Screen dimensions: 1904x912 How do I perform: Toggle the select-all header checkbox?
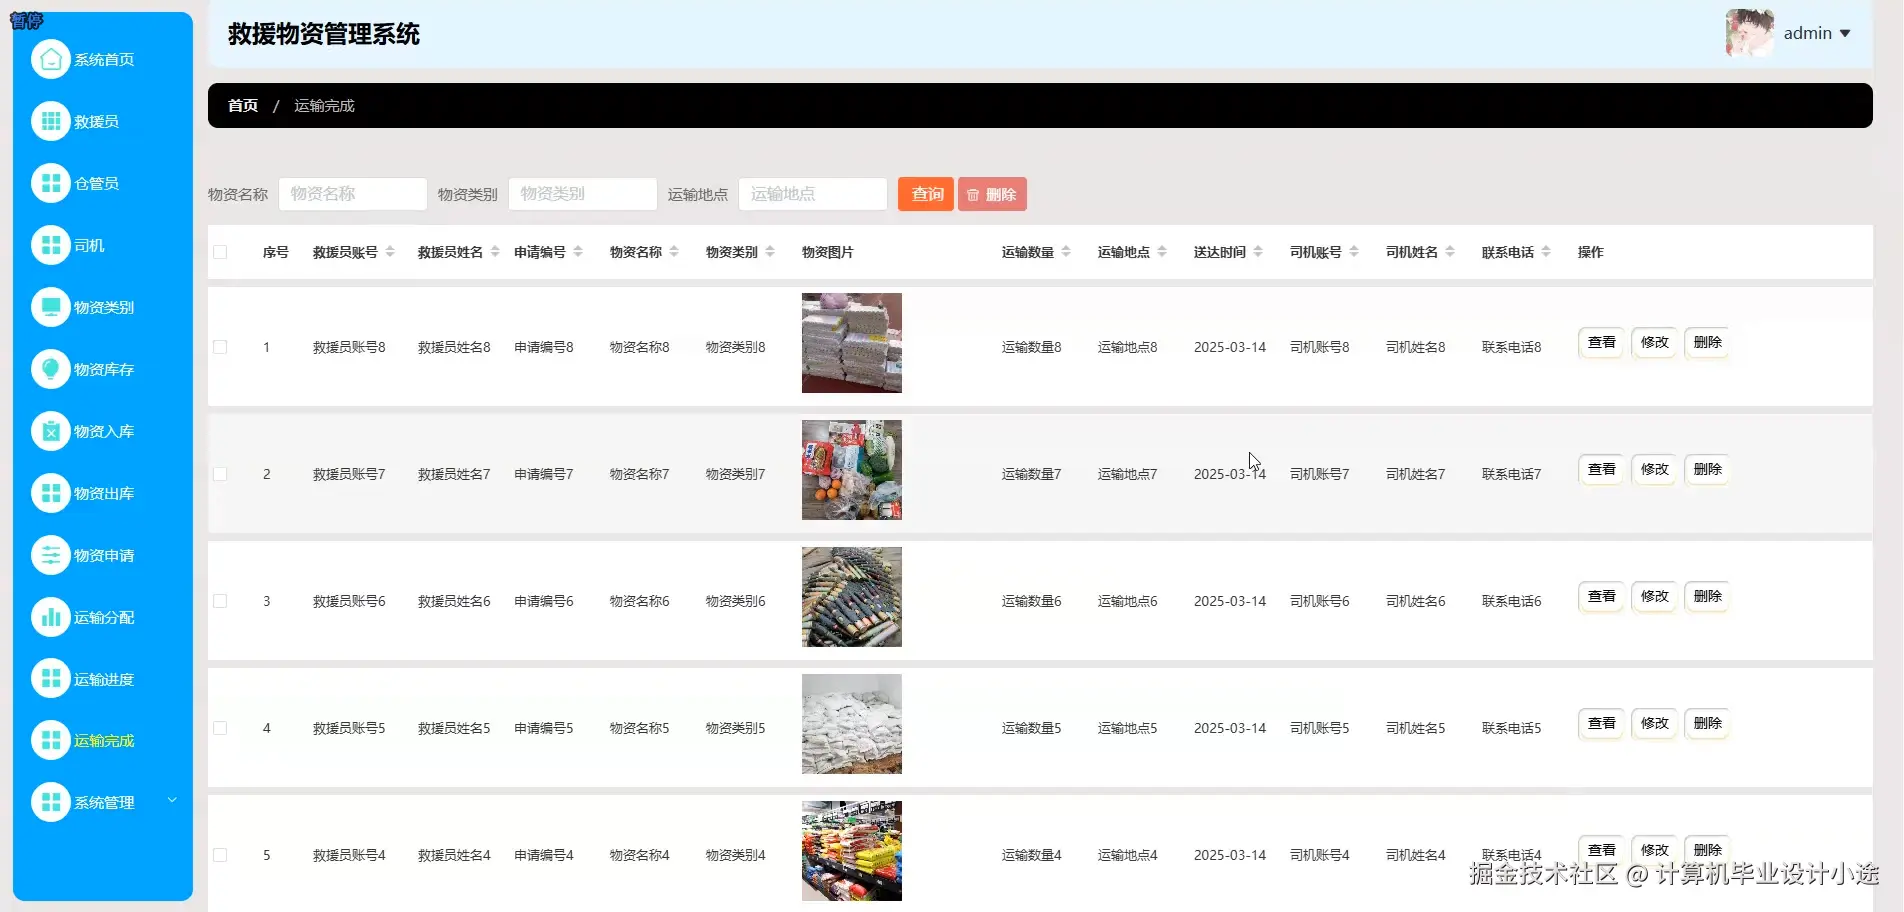(x=220, y=252)
